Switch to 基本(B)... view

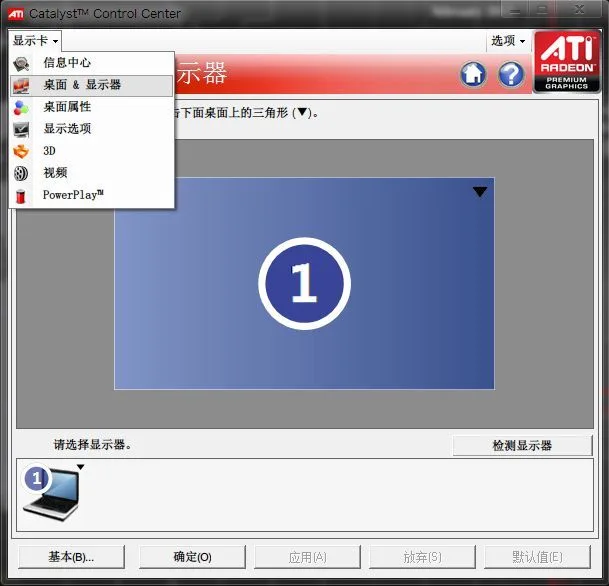(71, 557)
